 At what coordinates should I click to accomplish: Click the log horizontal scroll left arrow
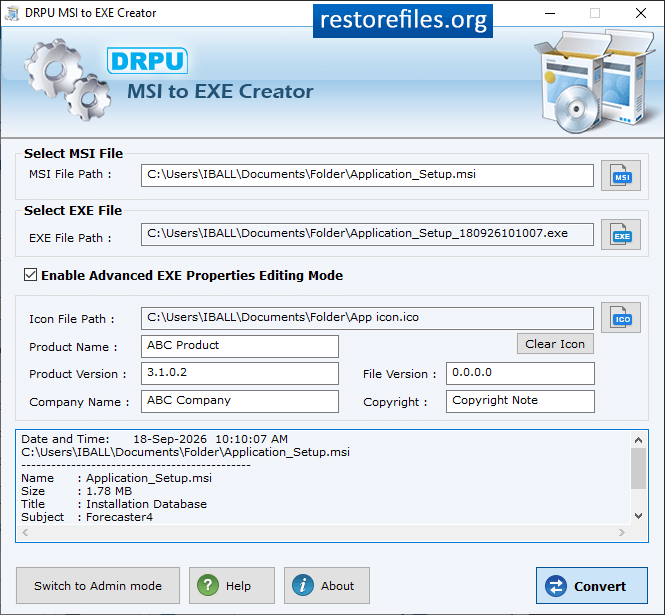click(25, 532)
